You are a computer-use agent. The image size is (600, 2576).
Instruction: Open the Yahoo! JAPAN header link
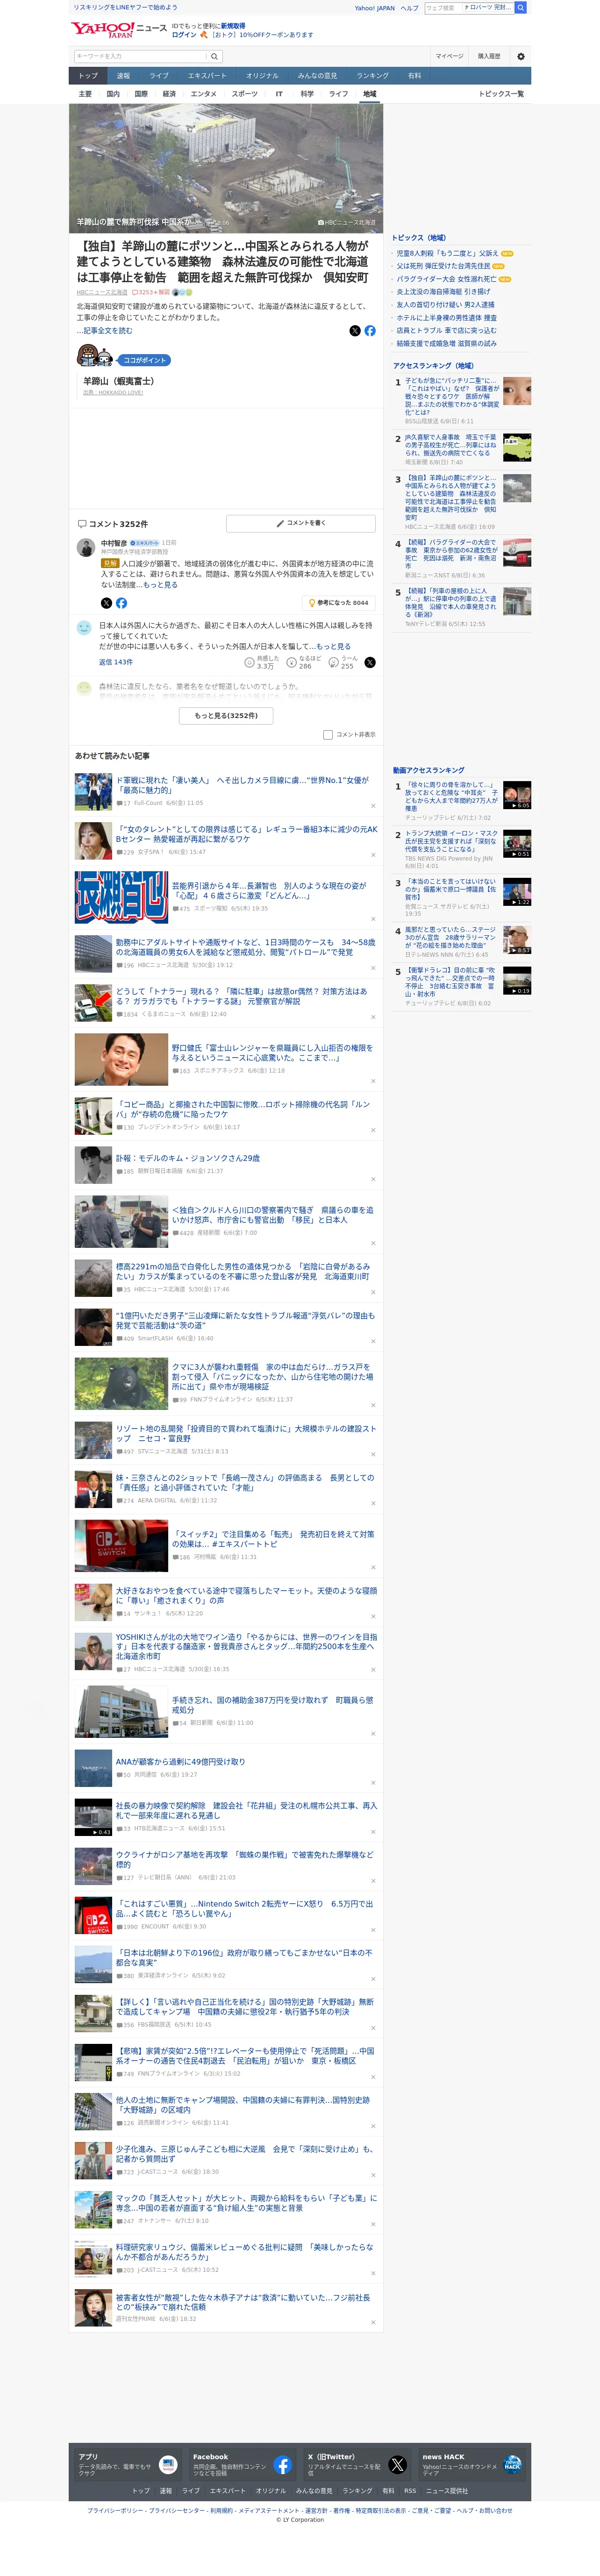pos(375,8)
